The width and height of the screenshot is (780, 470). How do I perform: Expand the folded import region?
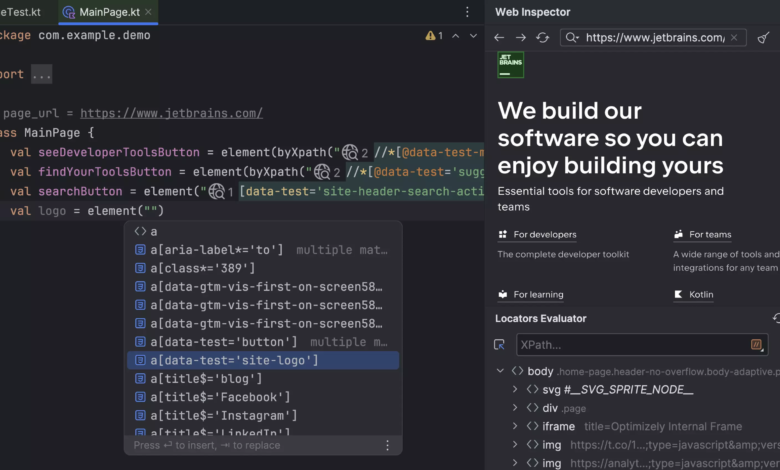click(41, 75)
